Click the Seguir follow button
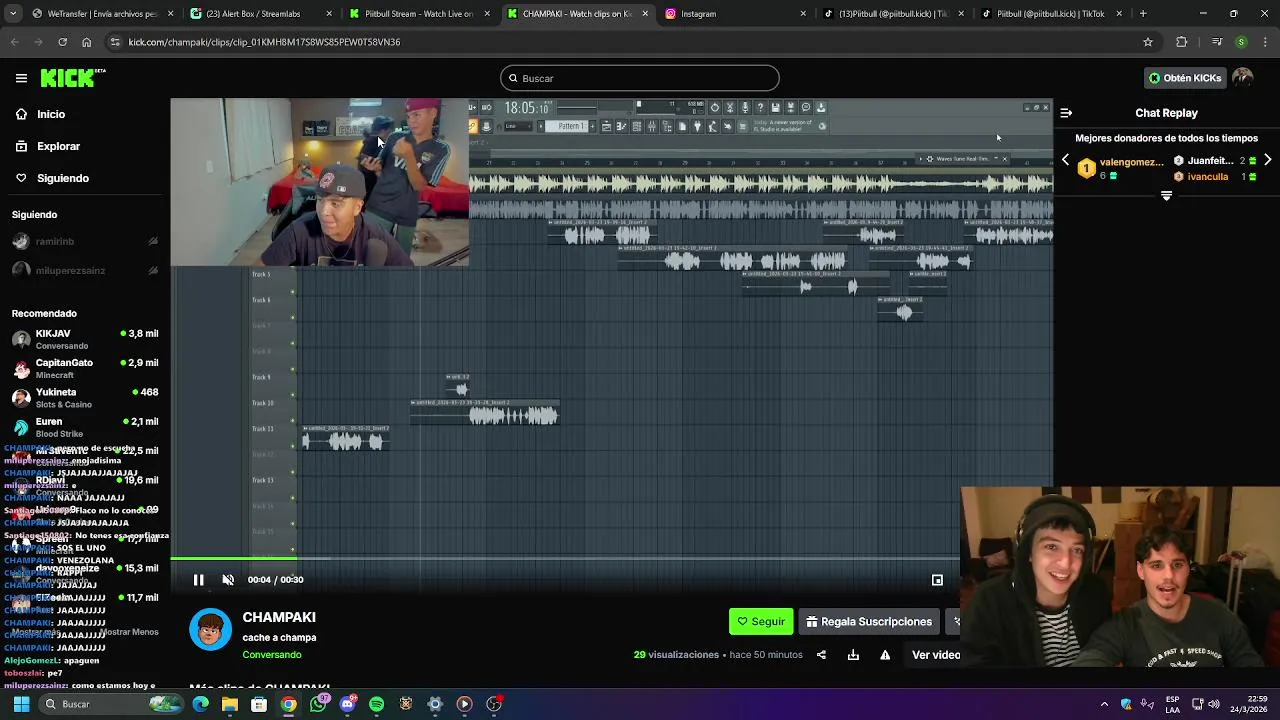 click(x=761, y=622)
